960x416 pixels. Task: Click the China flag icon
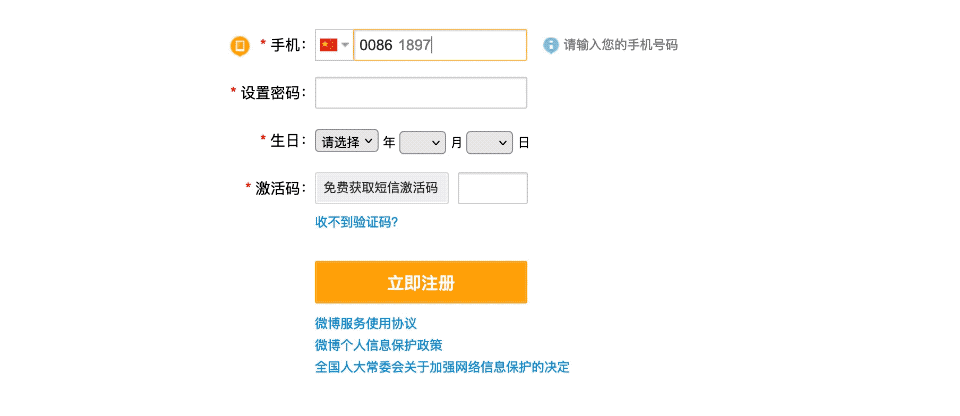[x=328, y=45]
